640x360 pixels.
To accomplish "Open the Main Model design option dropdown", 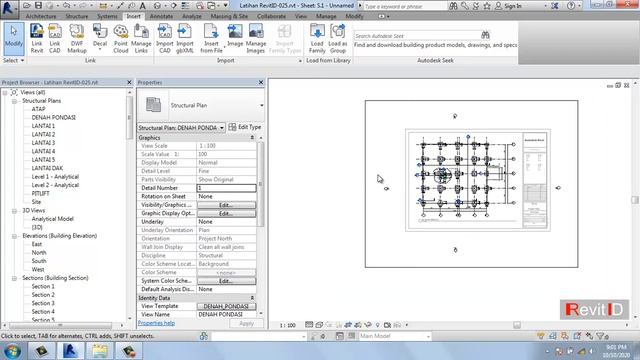I will (x=428, y=336).
